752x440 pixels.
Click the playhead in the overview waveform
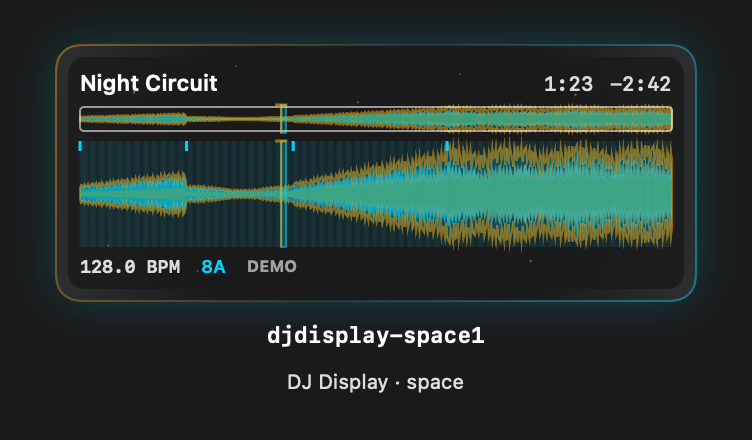pyautogui.click(x=283, y=119)
